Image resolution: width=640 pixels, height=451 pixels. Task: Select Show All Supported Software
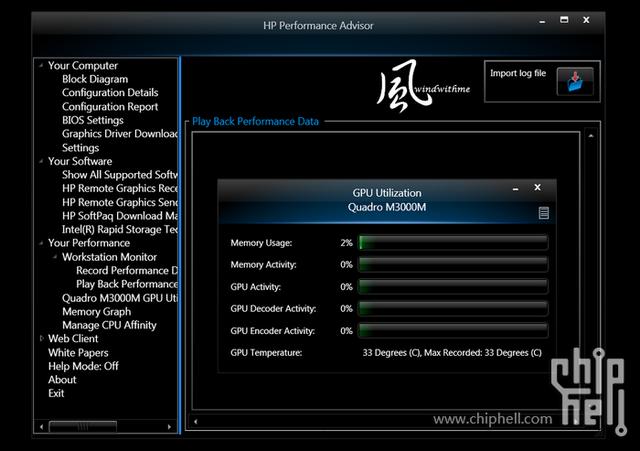pos(120,175)
